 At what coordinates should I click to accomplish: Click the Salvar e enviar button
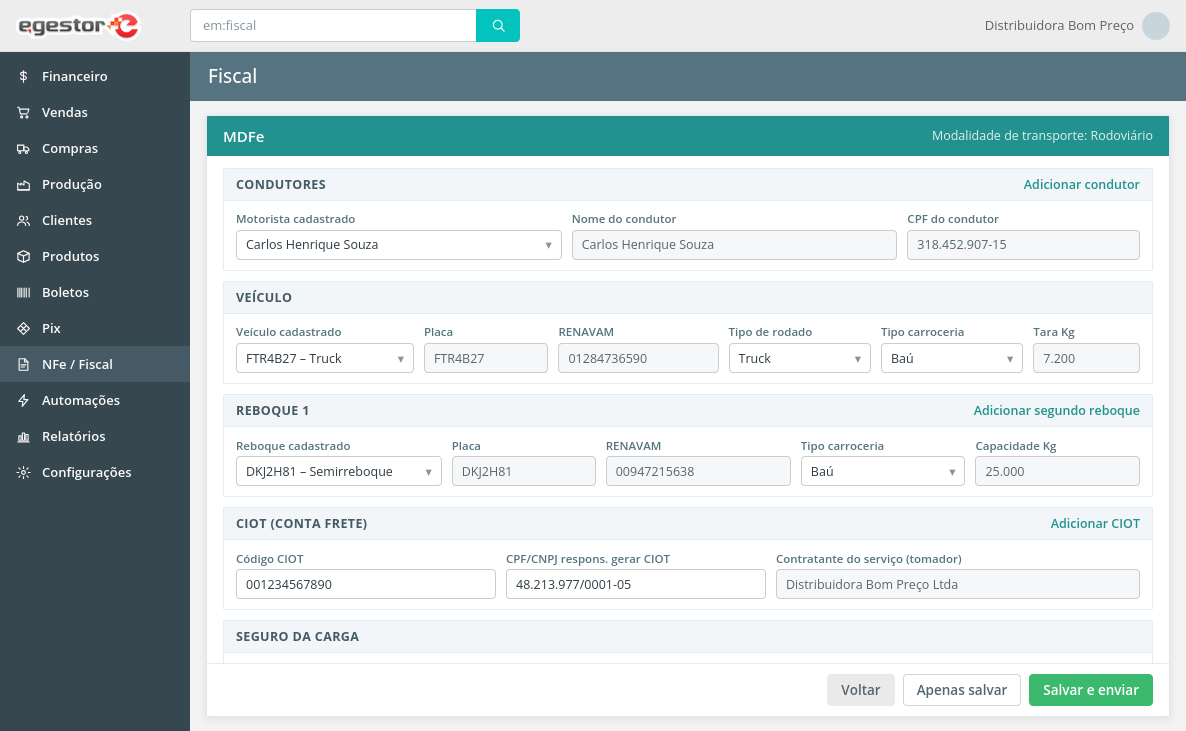tap(1091, 690)
